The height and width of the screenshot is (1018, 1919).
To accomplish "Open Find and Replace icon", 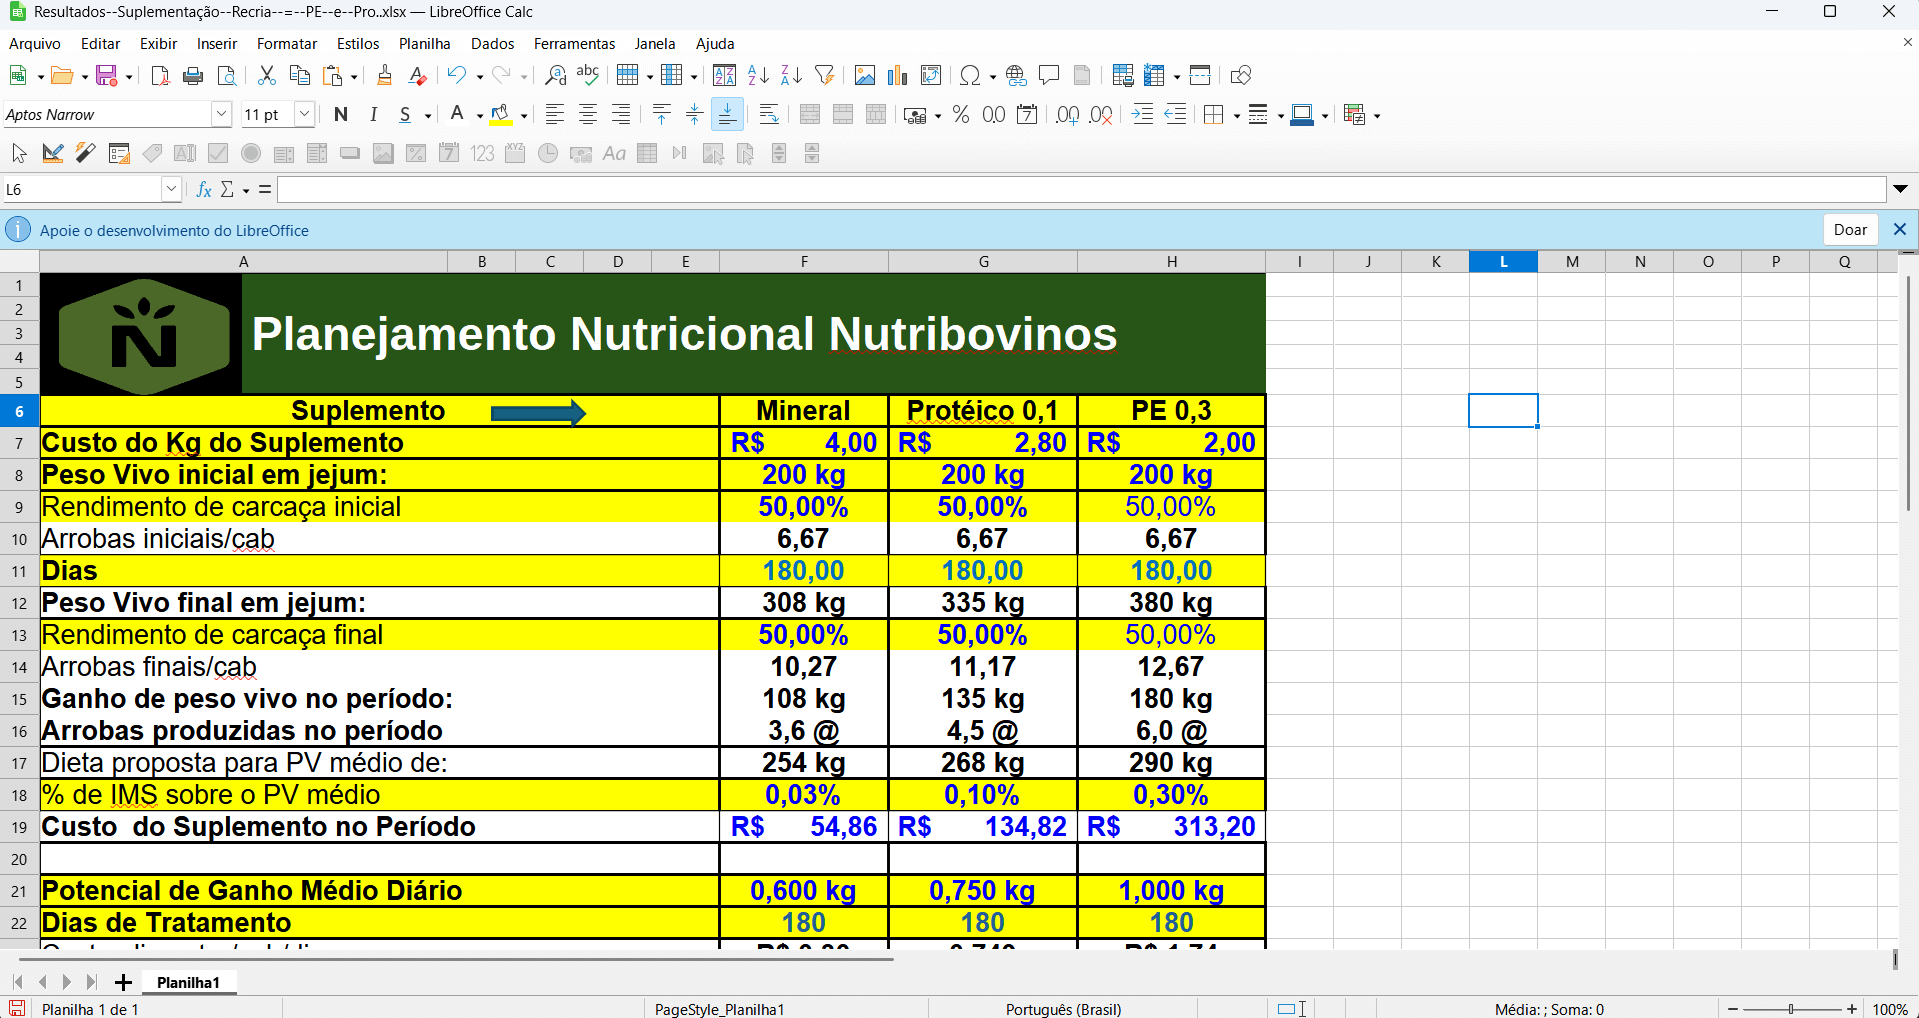I will pyautogui.click(x=556, y=75).
